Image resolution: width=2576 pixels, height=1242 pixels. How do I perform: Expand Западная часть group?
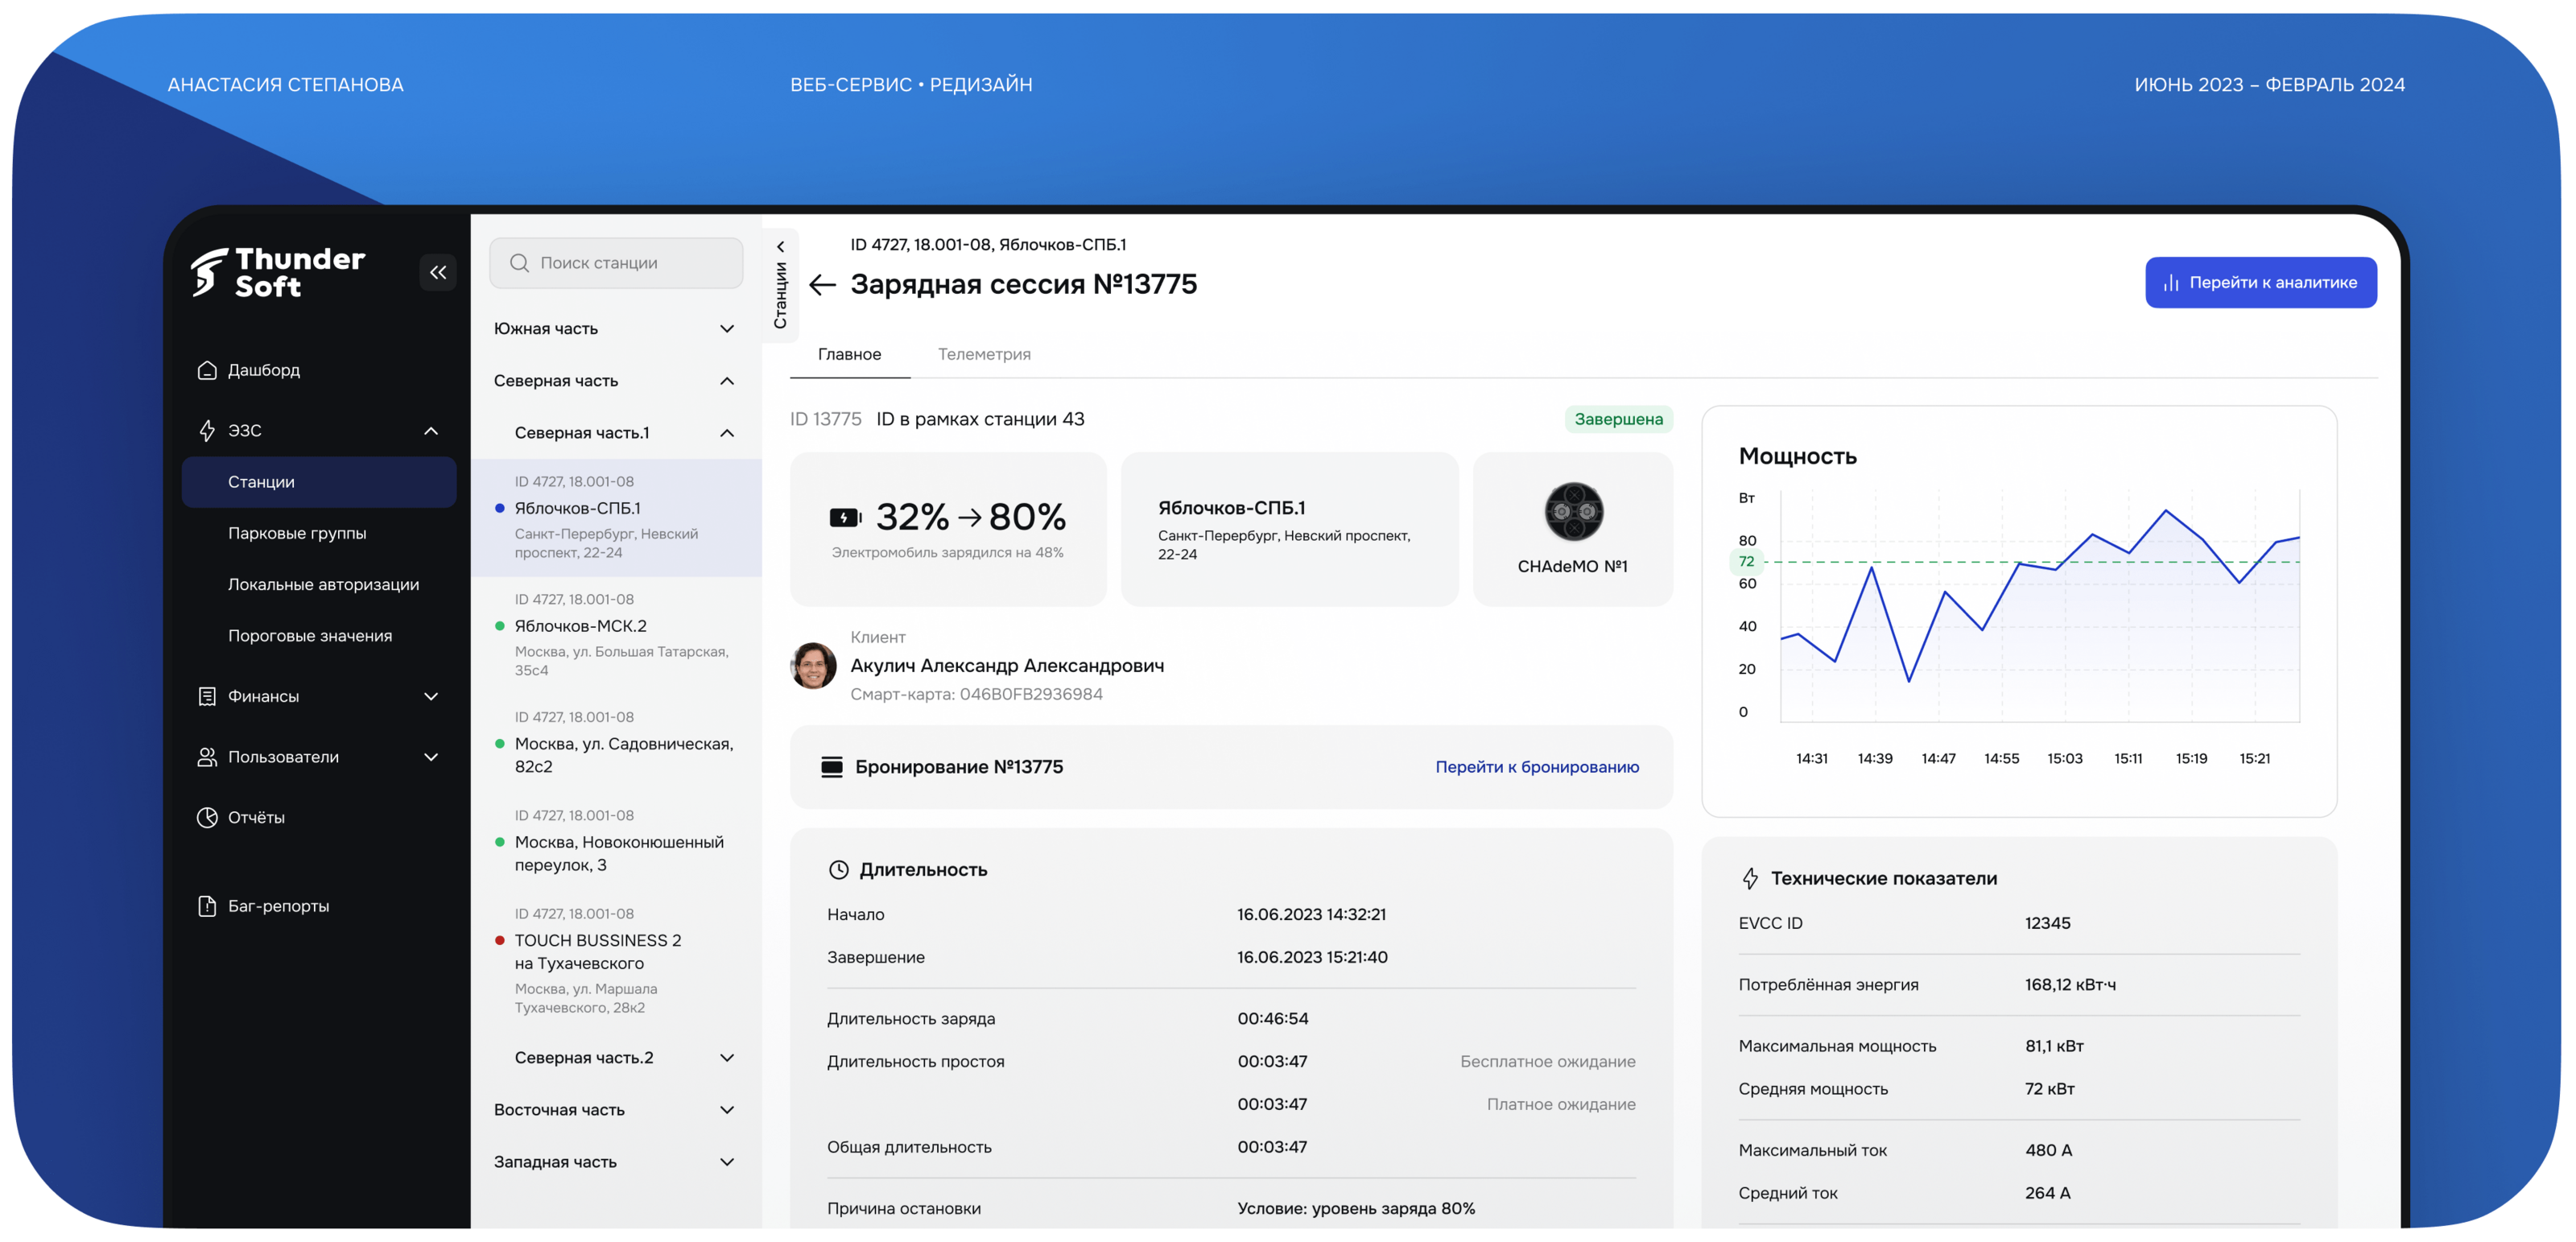727,1162
